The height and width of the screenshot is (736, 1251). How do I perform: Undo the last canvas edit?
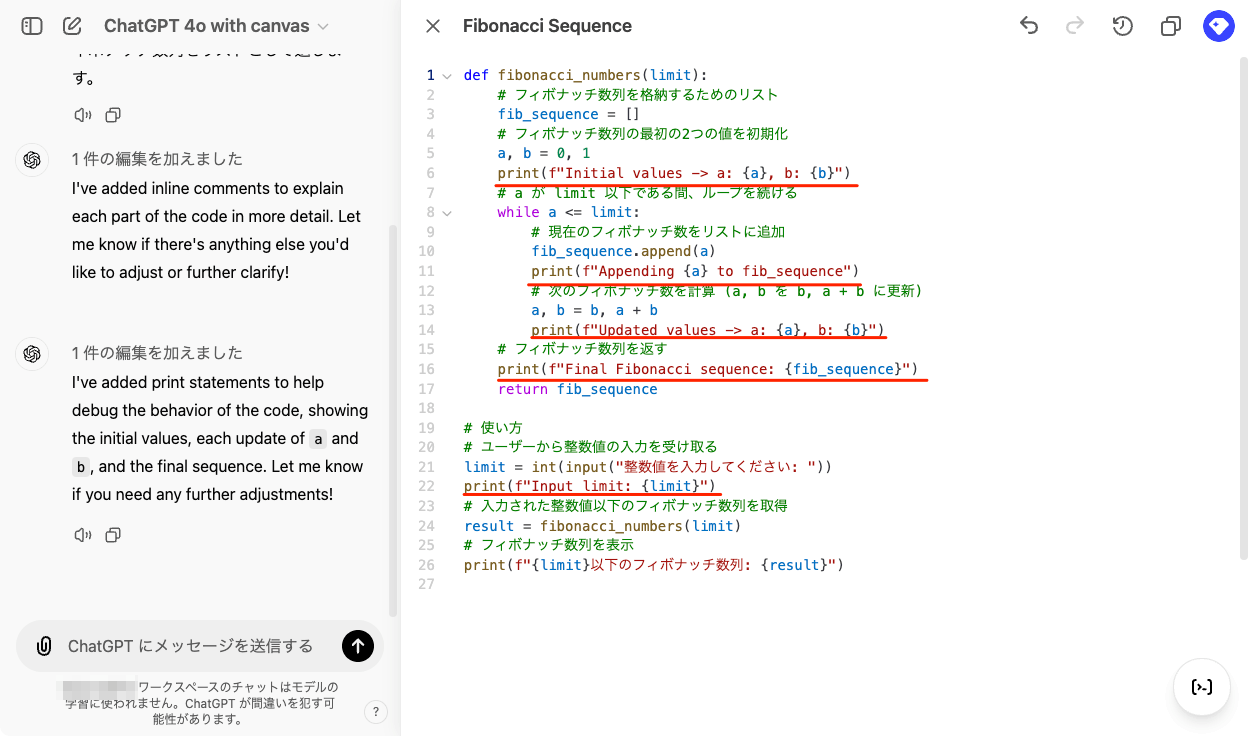[1029, 26]
